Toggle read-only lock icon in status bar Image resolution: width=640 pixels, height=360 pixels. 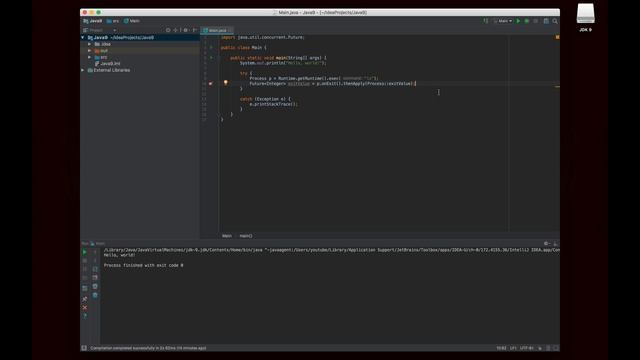pyautogui.click(x=540, y=348)
